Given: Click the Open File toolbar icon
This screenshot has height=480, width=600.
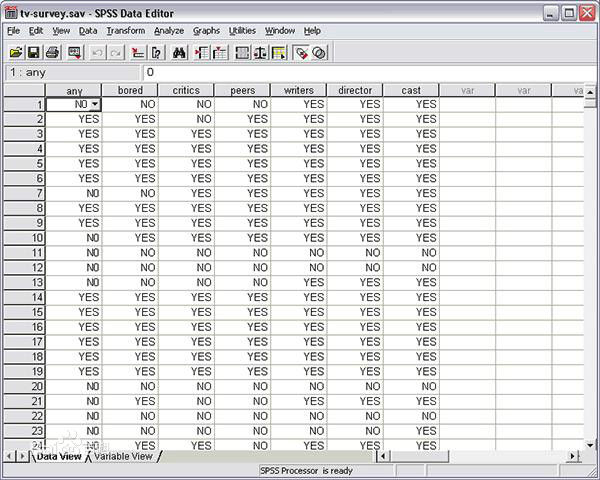Looking at the screenshot, I should point(16,52).
